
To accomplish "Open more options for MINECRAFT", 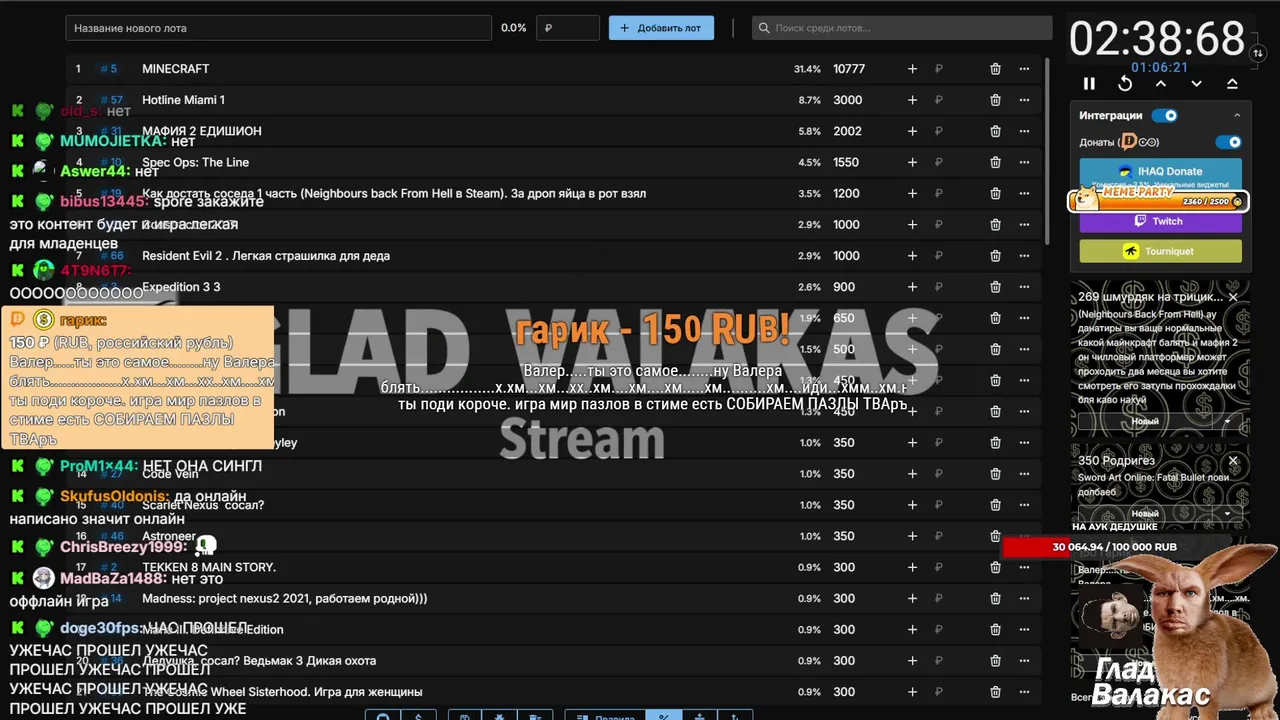I will 1024,69.
